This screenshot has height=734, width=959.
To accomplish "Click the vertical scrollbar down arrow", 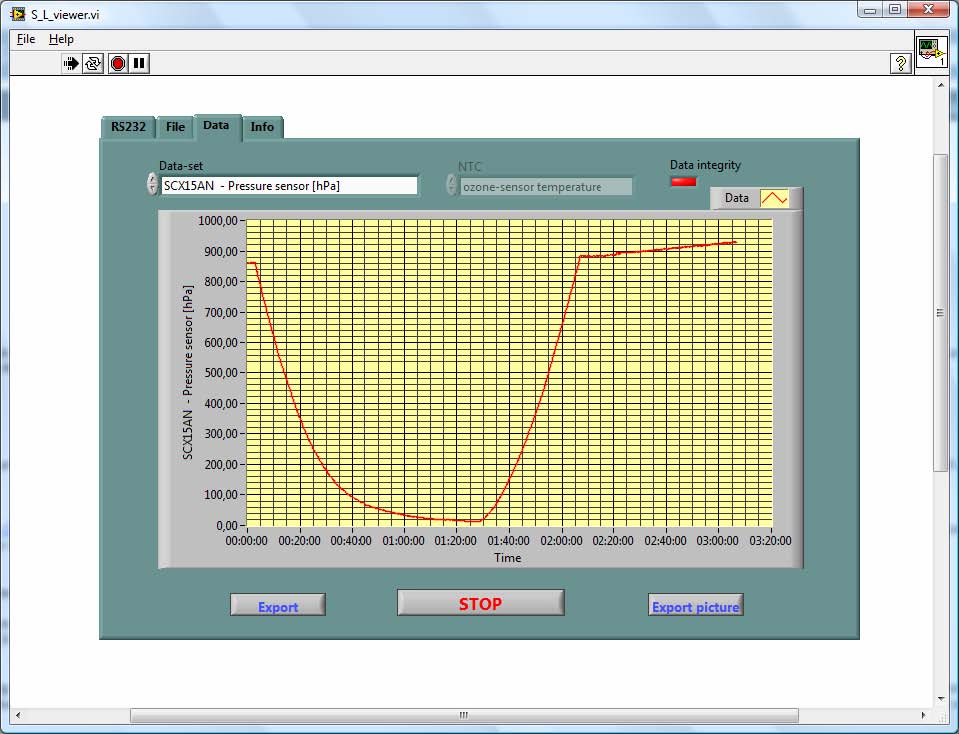I will click(941, 699).
